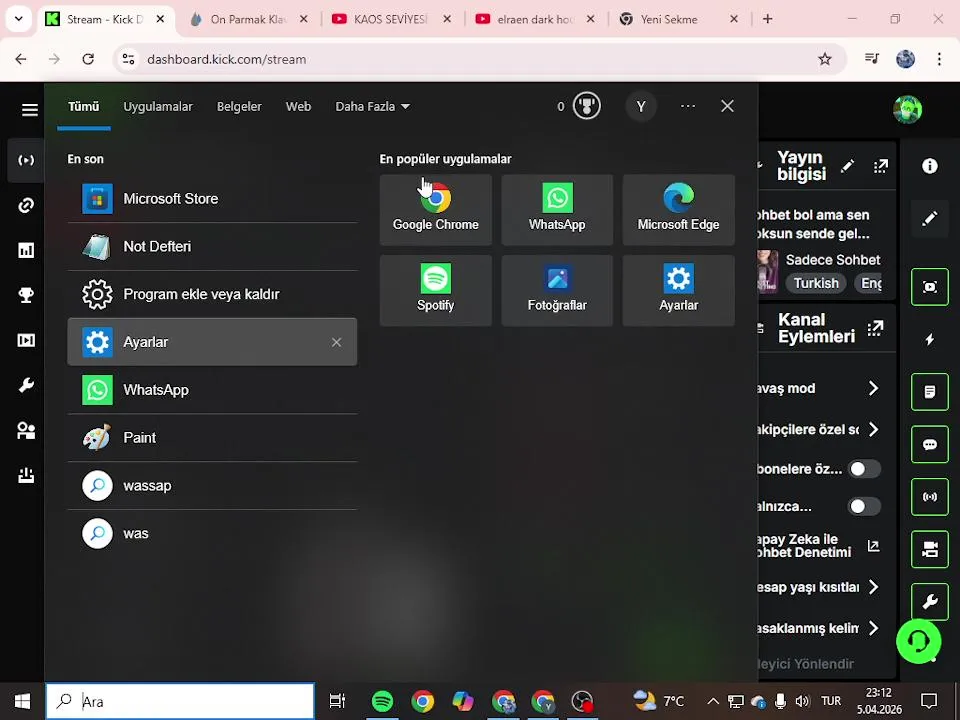
Task: Open Task View on taskbar
Action: click(337, 701)
